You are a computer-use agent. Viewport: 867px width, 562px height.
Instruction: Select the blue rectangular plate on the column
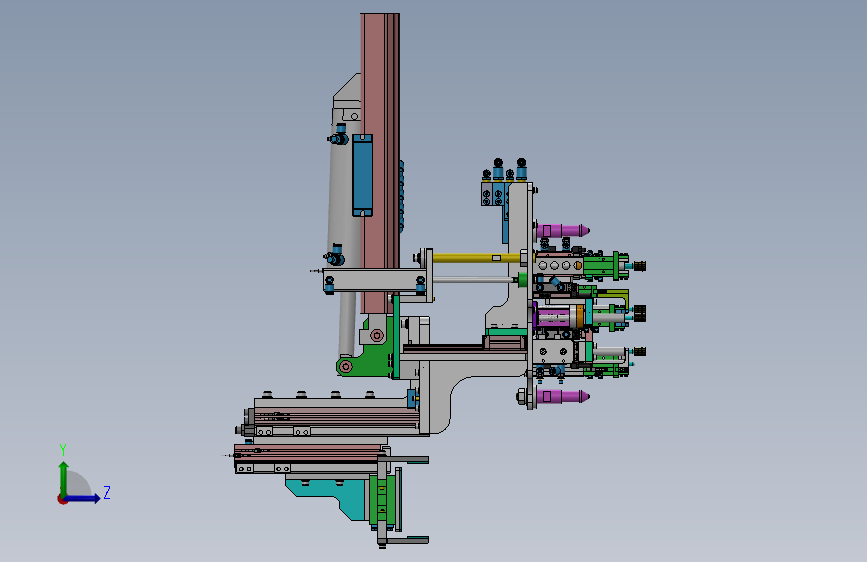point(363,175)
